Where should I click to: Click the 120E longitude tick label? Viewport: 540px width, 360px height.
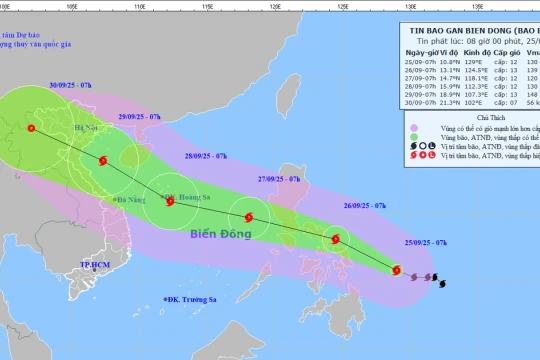[275, 7]
